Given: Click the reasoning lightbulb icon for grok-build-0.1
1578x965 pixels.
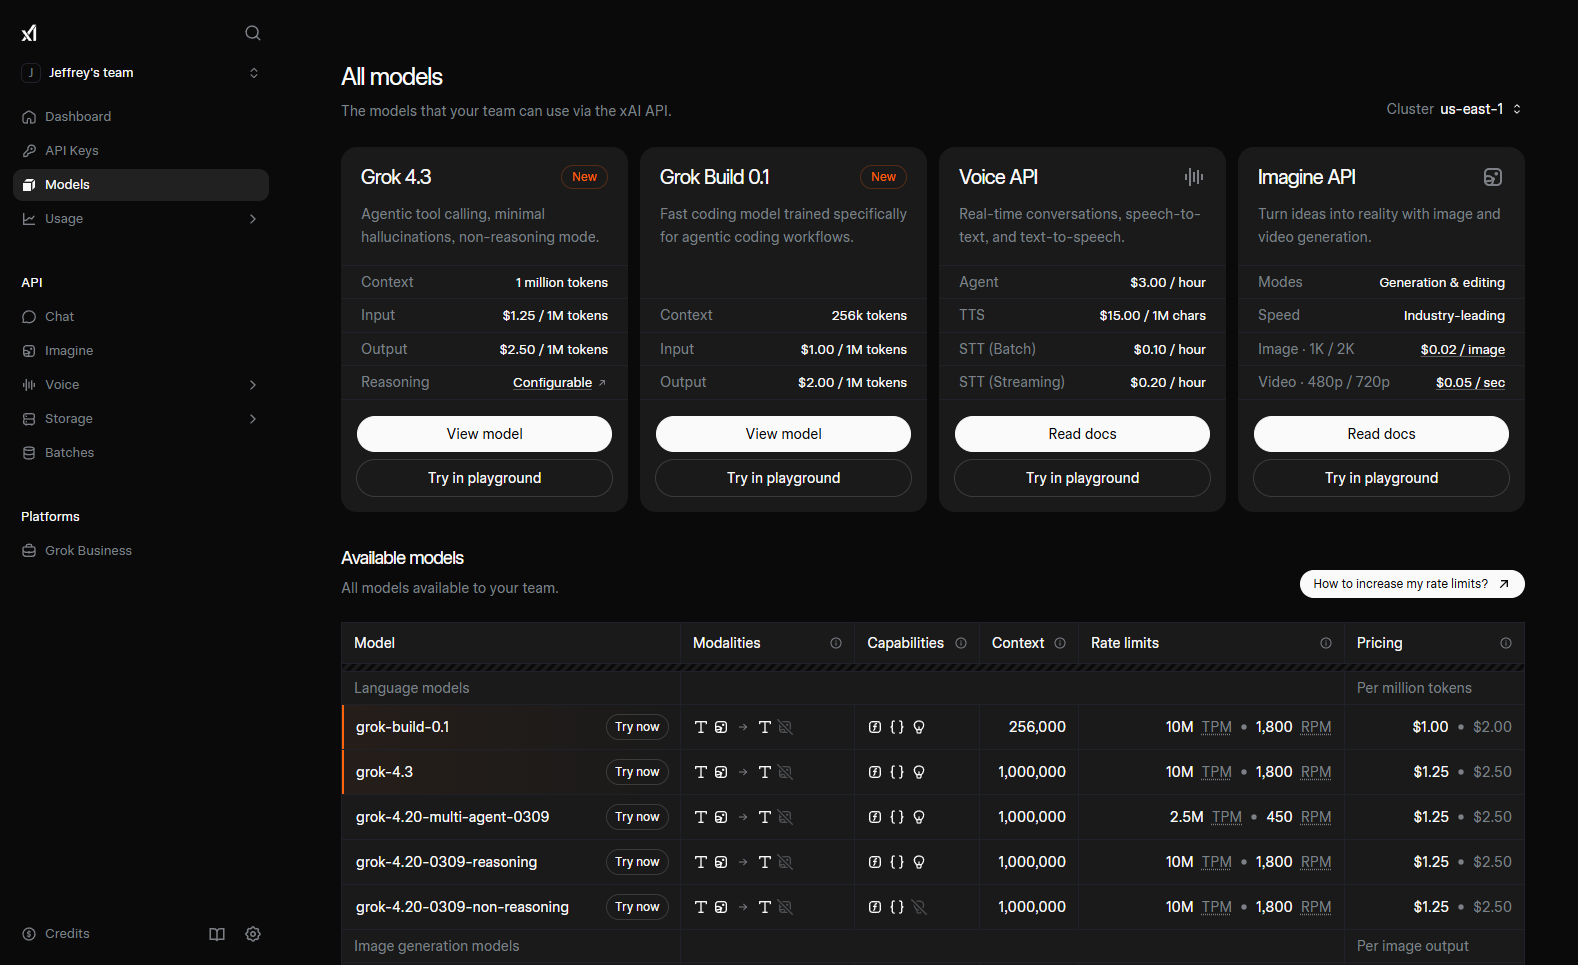Looking at the screenshot, I should tap(919, 727).
